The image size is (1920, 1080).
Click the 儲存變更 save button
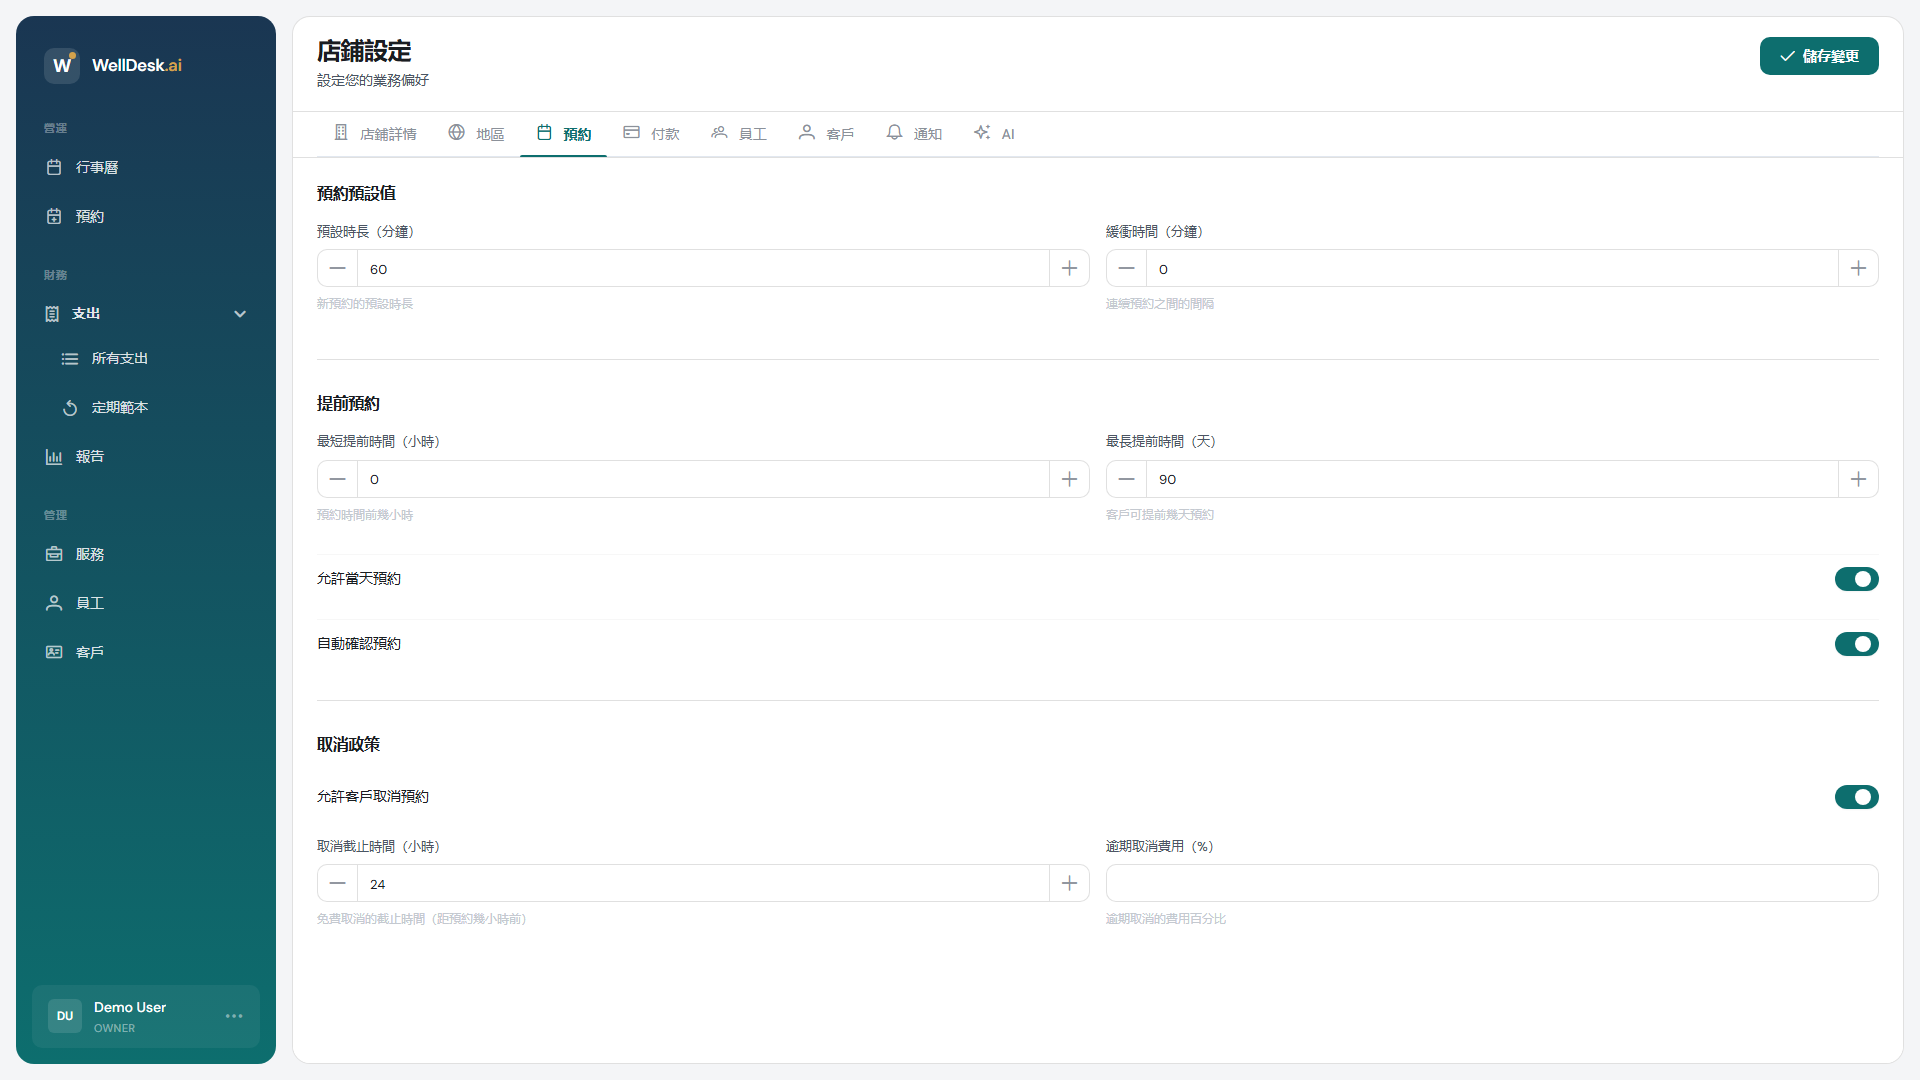pyautogui.click(x=1818, y=56)
